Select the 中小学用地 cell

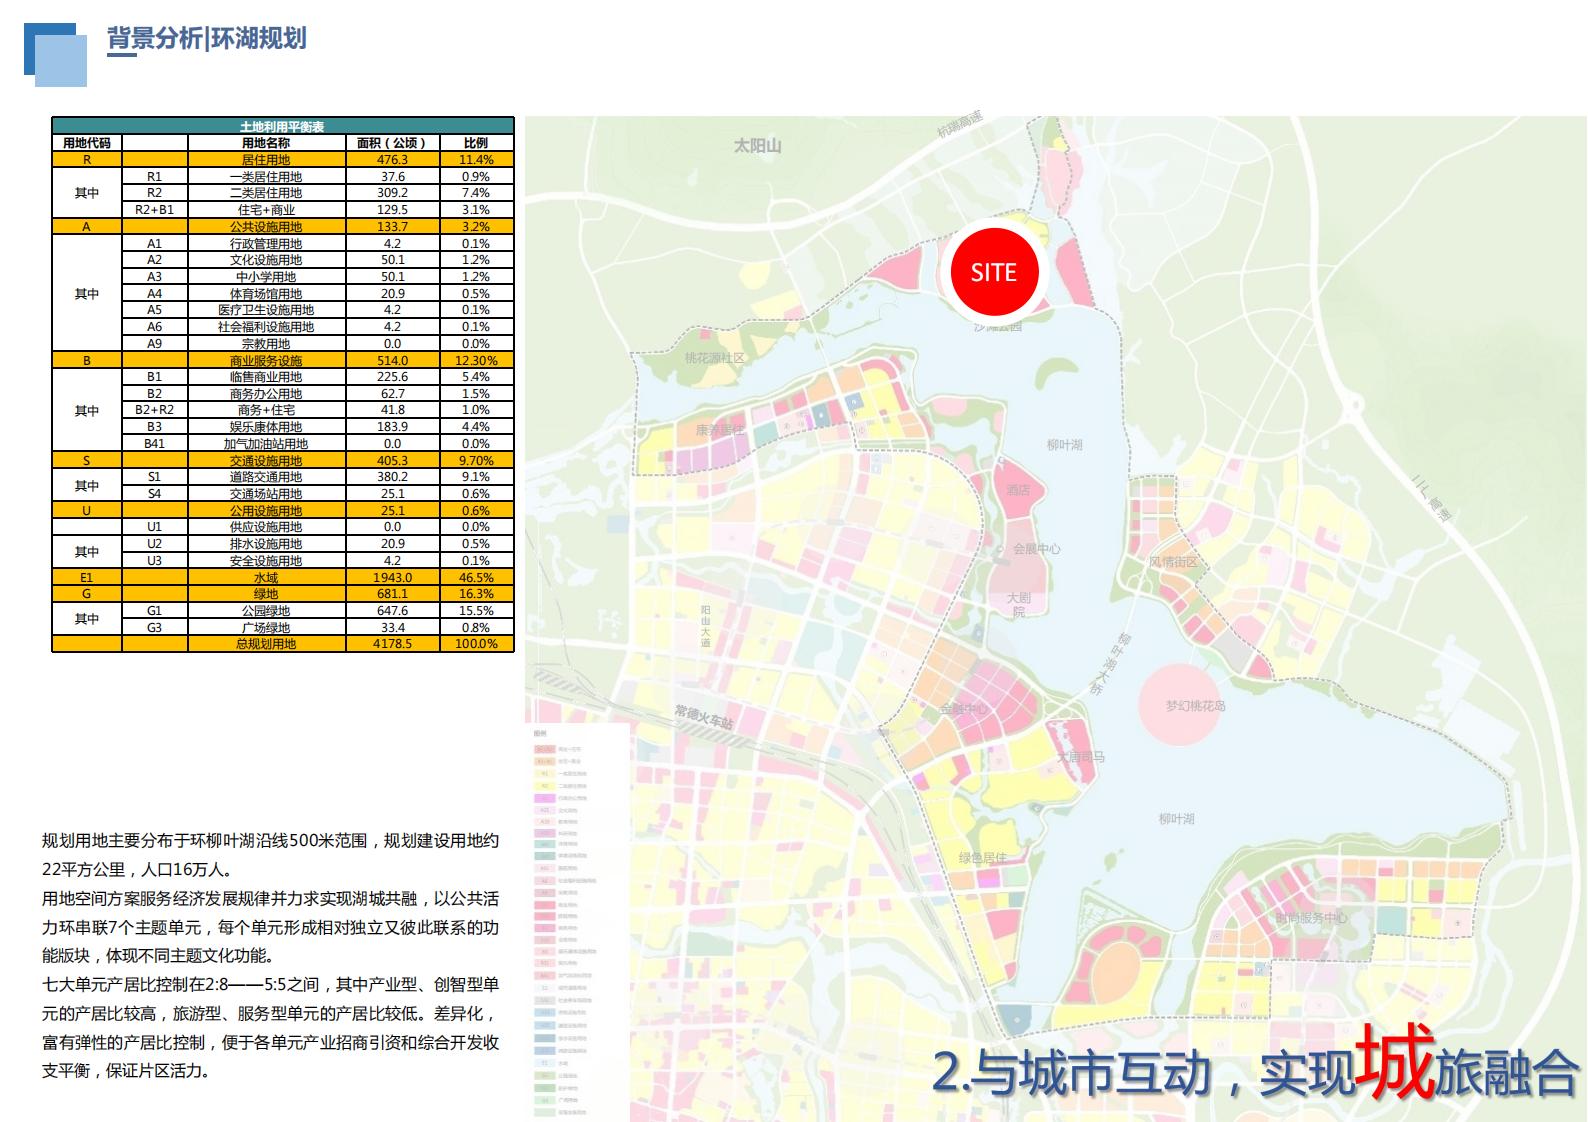tap(266, 277)
